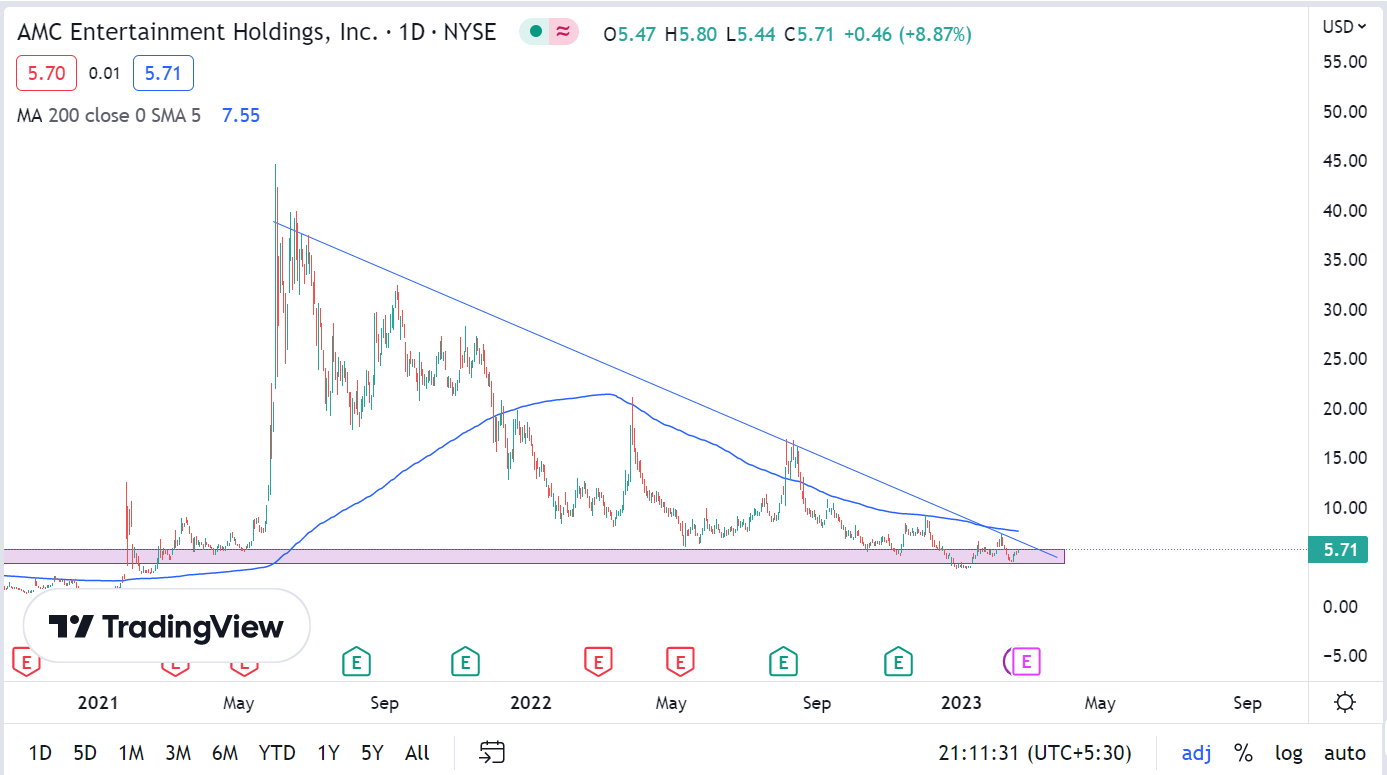Image resolution: width=1387 pixels, height=775 pixels.
Task: Open chart settings gear icon
Action: (x=1346, y=702)
